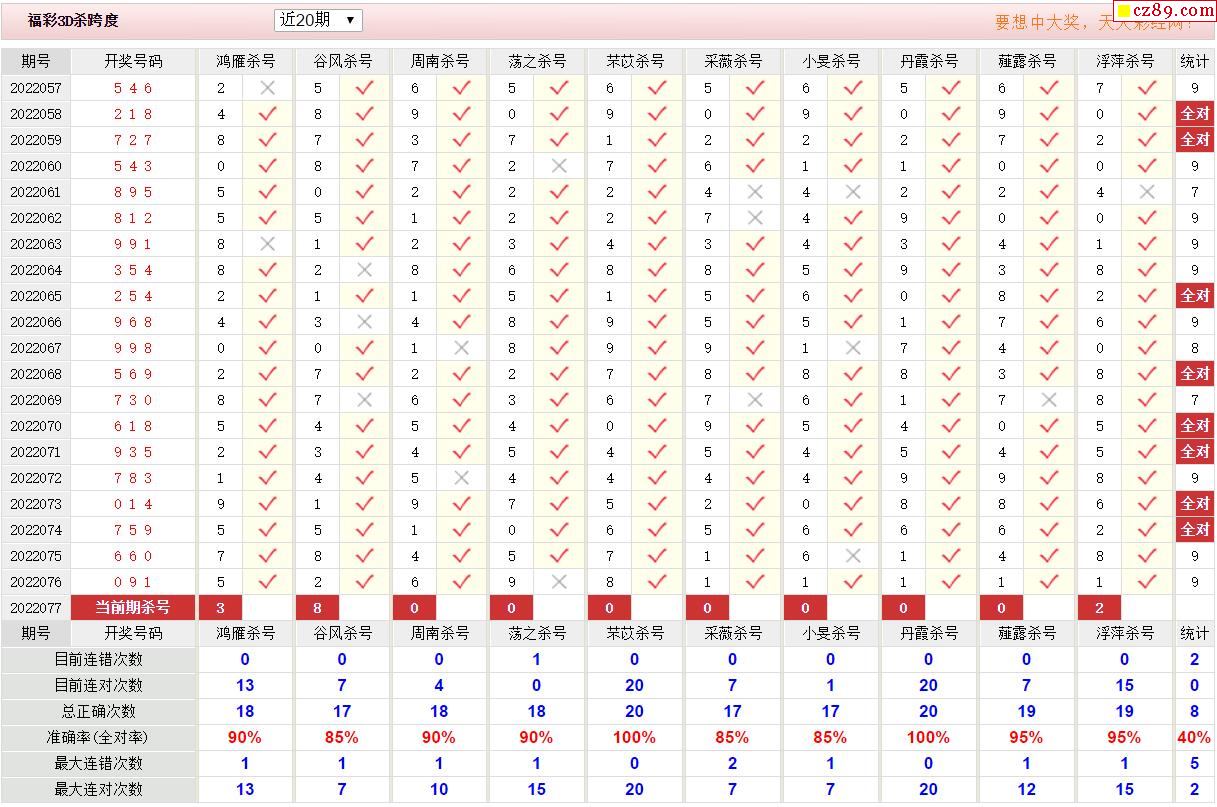Select the top 开奖号码 column header

[134, 61]
